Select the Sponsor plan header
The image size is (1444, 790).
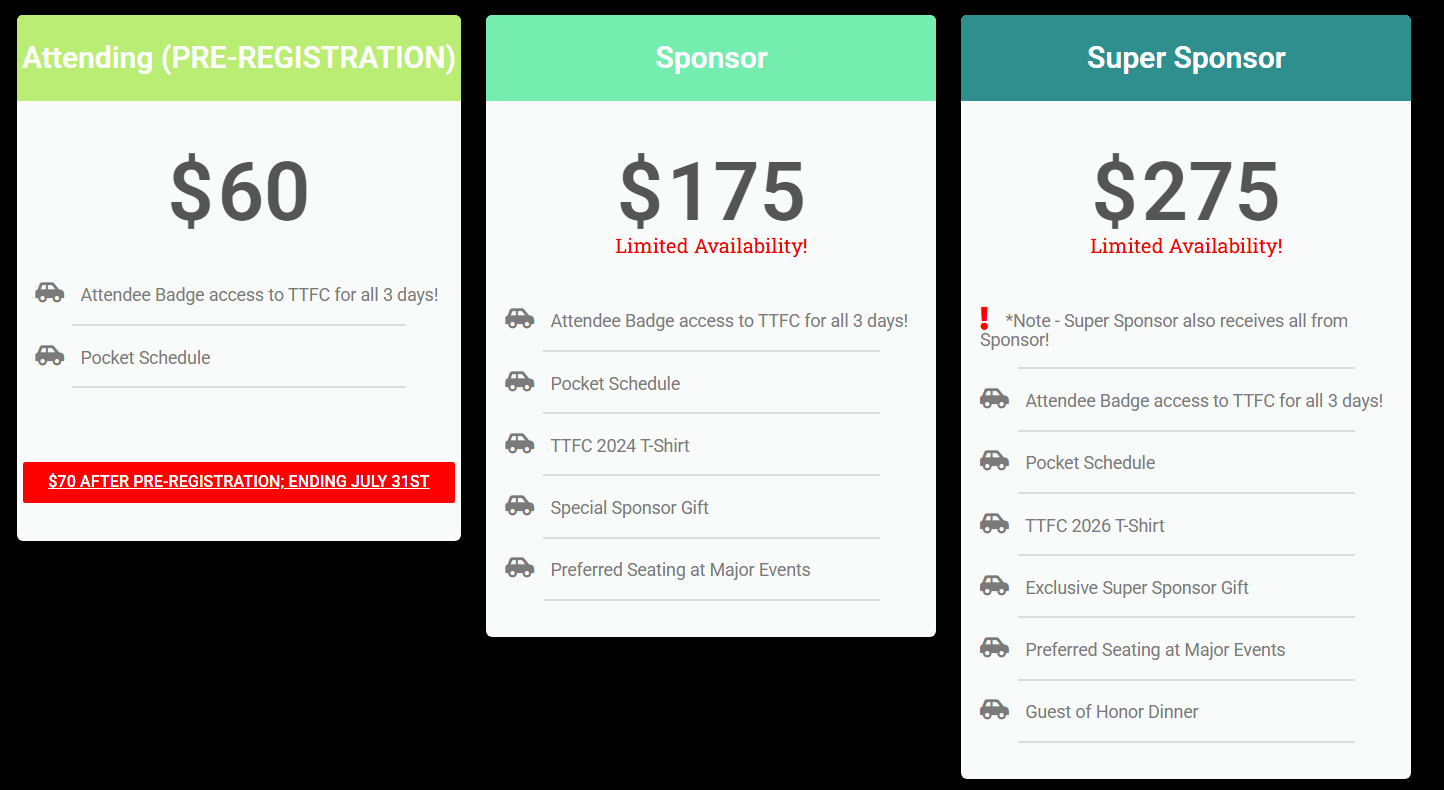pyautogui.click(x=711, y=58)
